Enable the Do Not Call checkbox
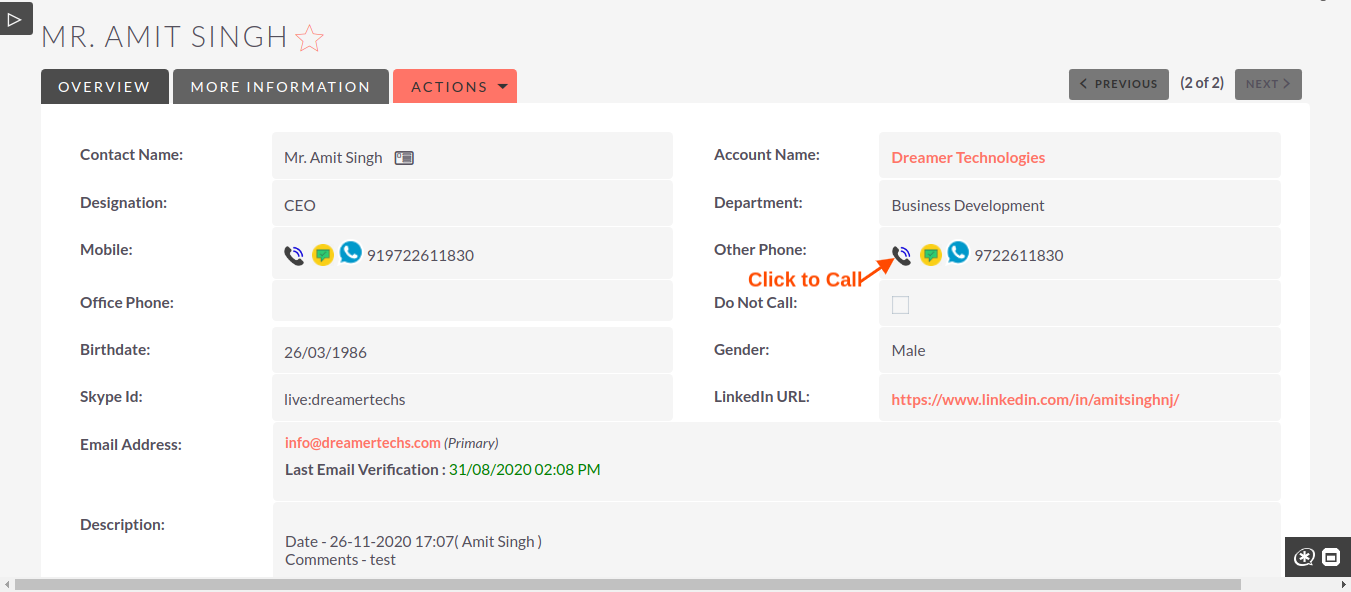Viewport: 1351px width, 592px height. pyautogui.click(x=900, y=304)
